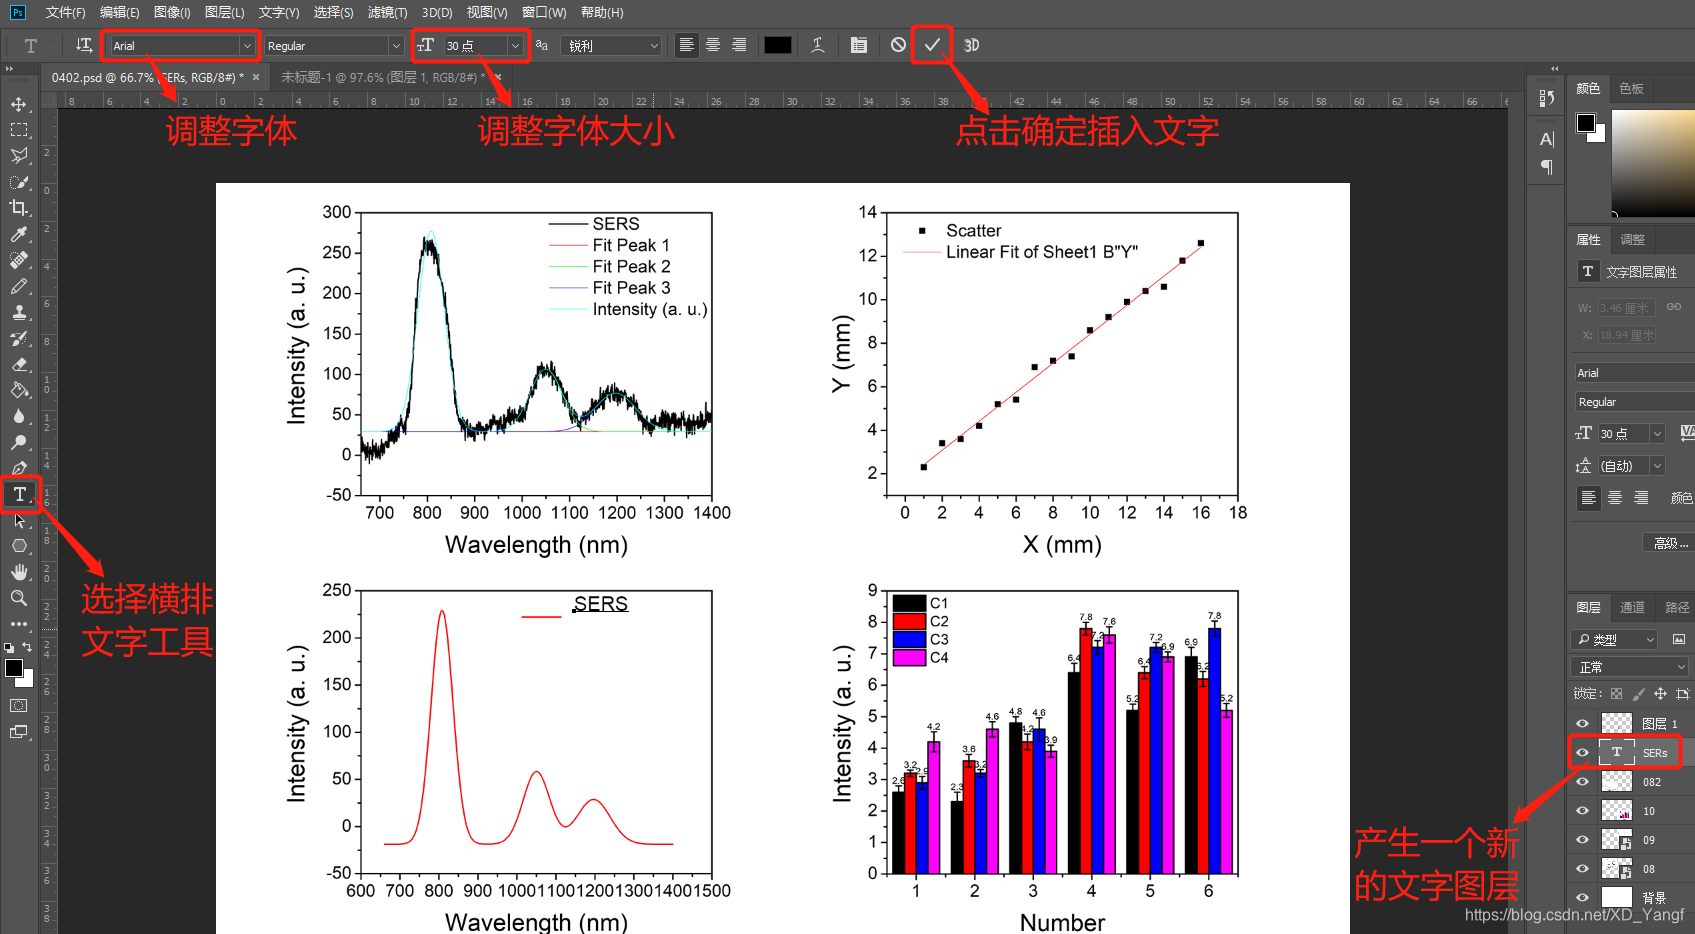
Task: Cancel current text edits
Action: [898, 45]
